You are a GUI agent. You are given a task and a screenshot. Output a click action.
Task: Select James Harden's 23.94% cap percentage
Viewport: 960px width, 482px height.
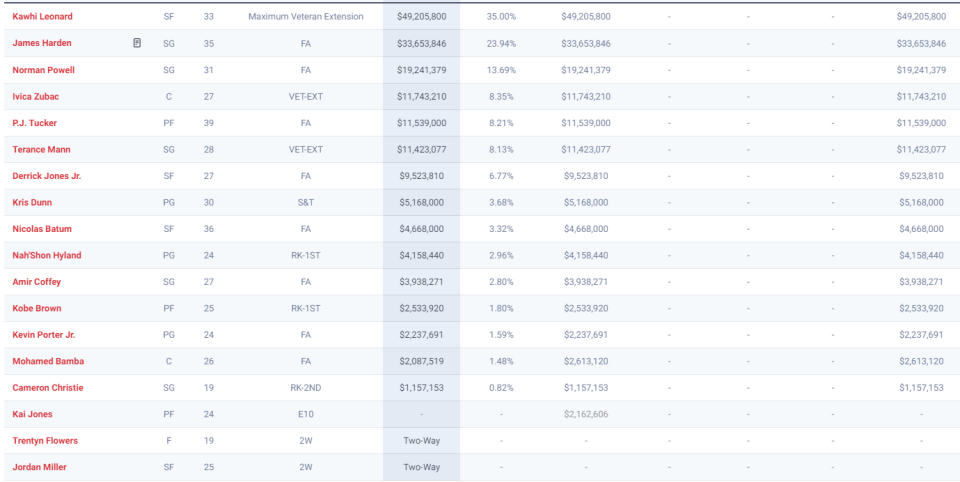pyautogui.click(x=501, y=43)
